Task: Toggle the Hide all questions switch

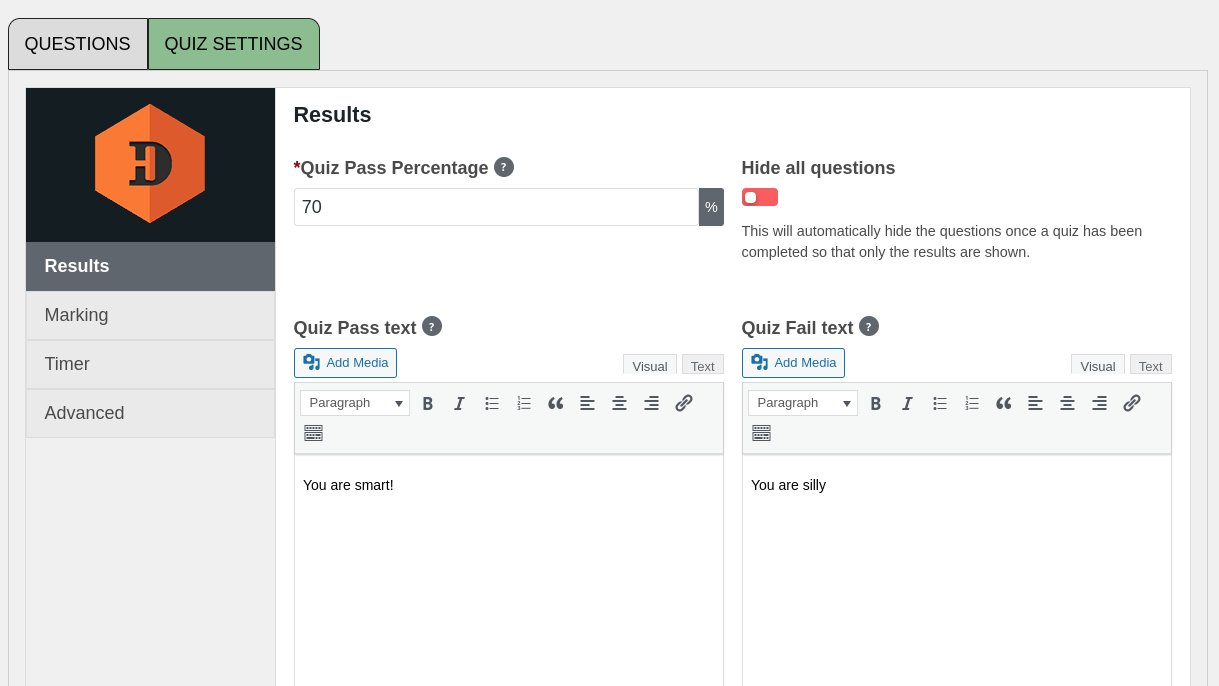Action: coord(759,197)
